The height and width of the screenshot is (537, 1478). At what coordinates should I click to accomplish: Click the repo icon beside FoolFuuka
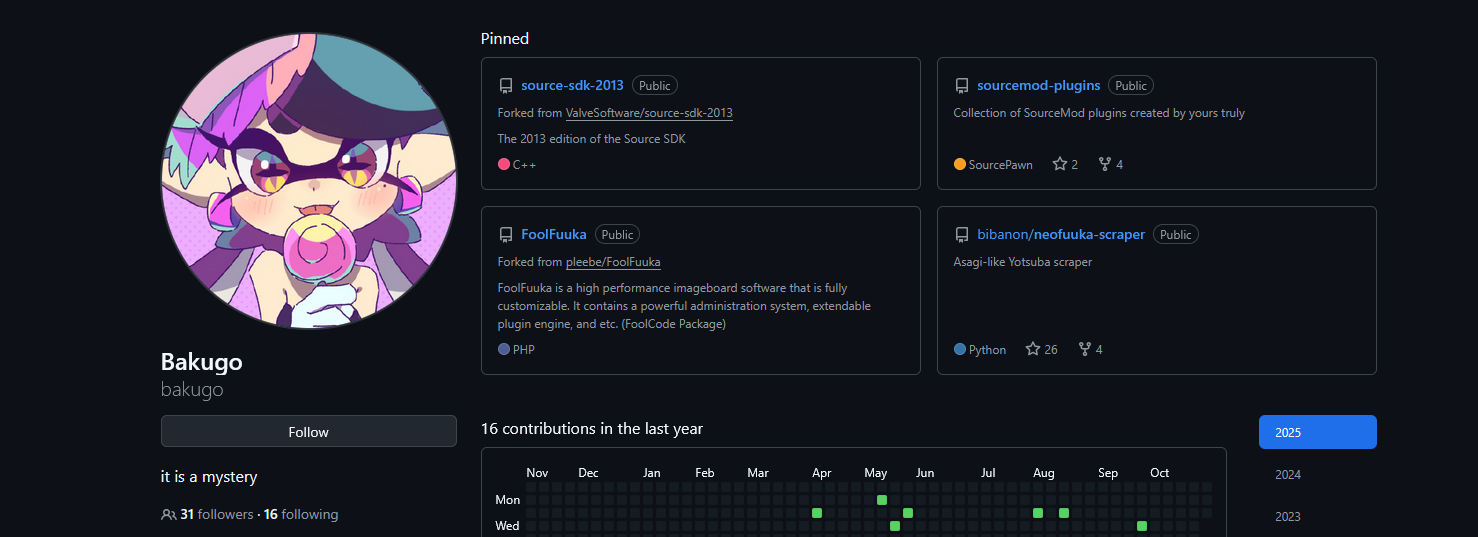pyautogui.click(x=506, y=235)
